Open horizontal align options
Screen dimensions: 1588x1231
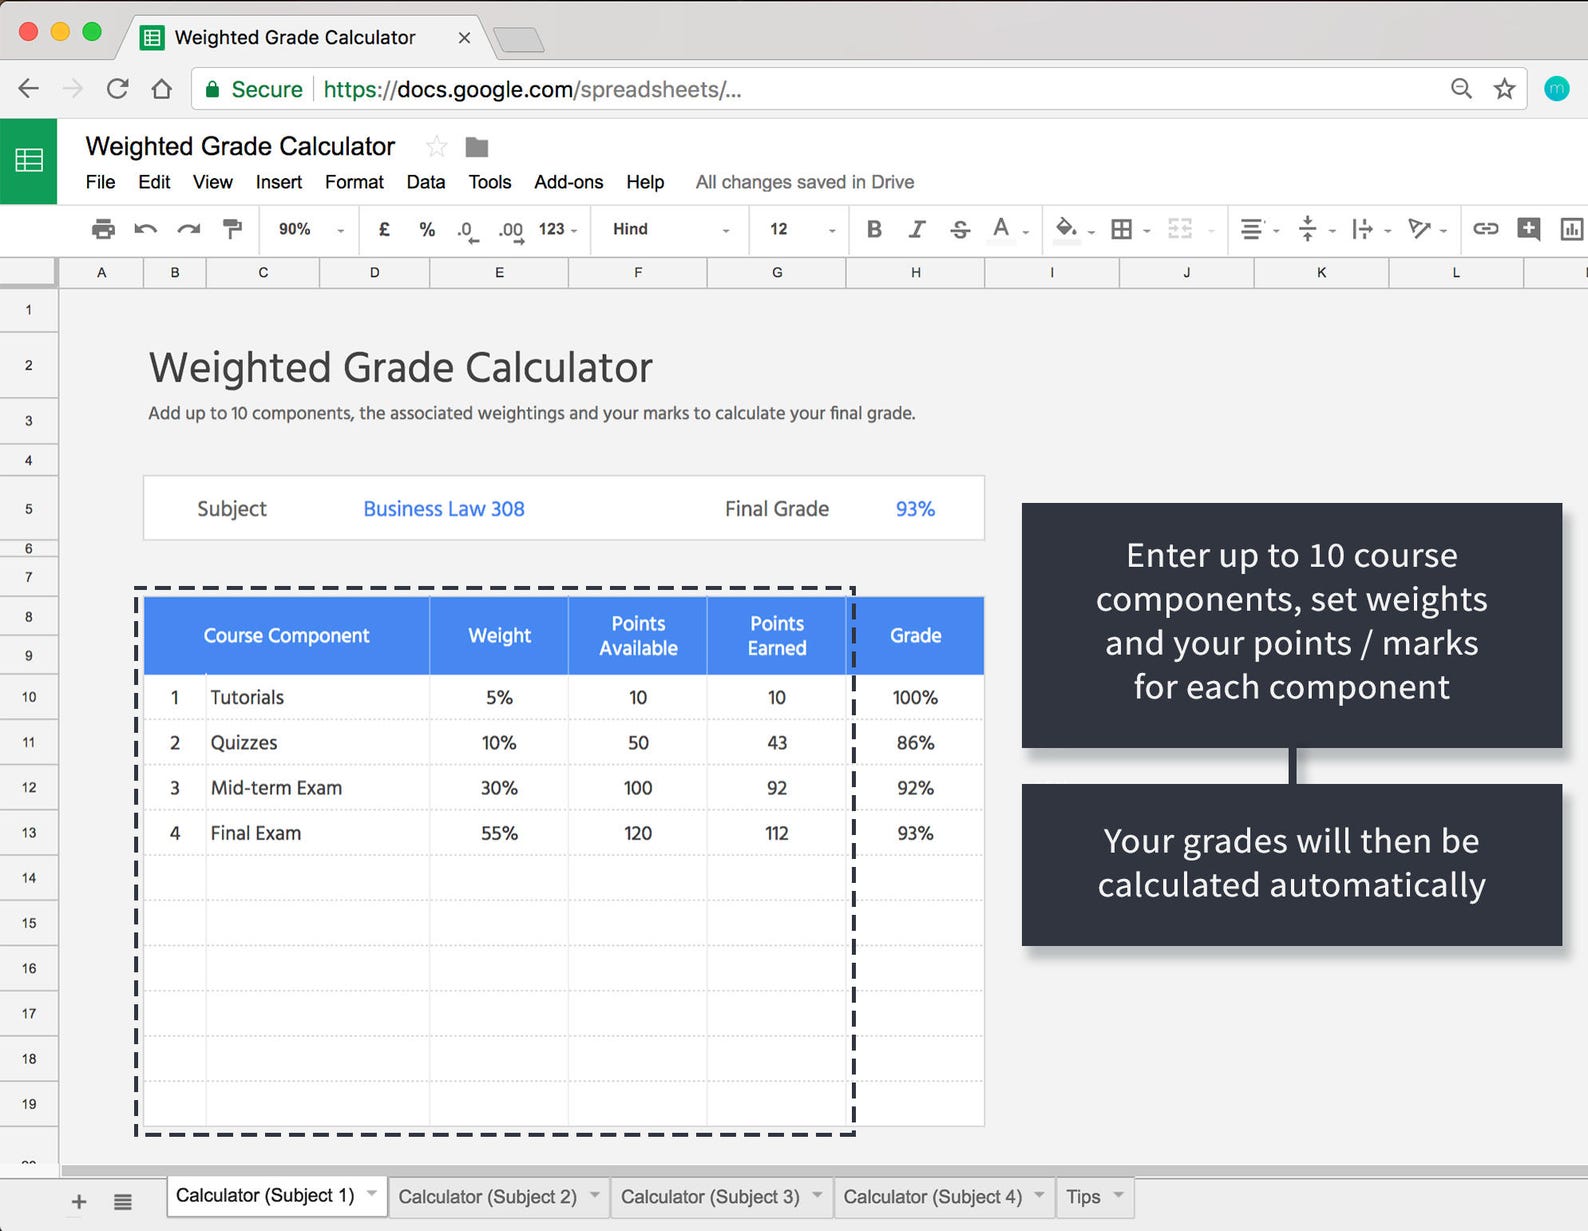[1259, 229]
